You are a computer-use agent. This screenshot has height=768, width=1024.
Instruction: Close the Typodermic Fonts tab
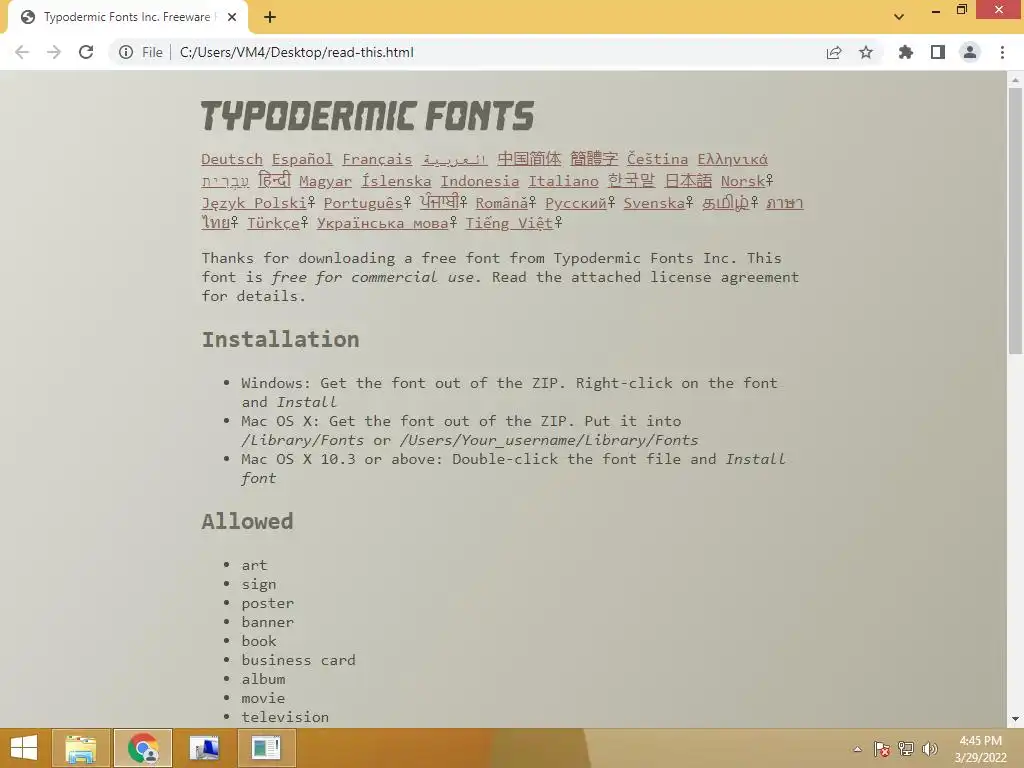[232, 18]
